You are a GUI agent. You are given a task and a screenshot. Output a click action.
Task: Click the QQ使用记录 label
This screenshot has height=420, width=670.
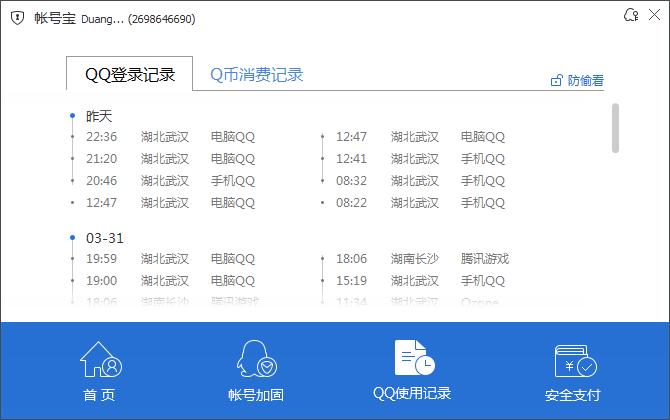[412, 393]
